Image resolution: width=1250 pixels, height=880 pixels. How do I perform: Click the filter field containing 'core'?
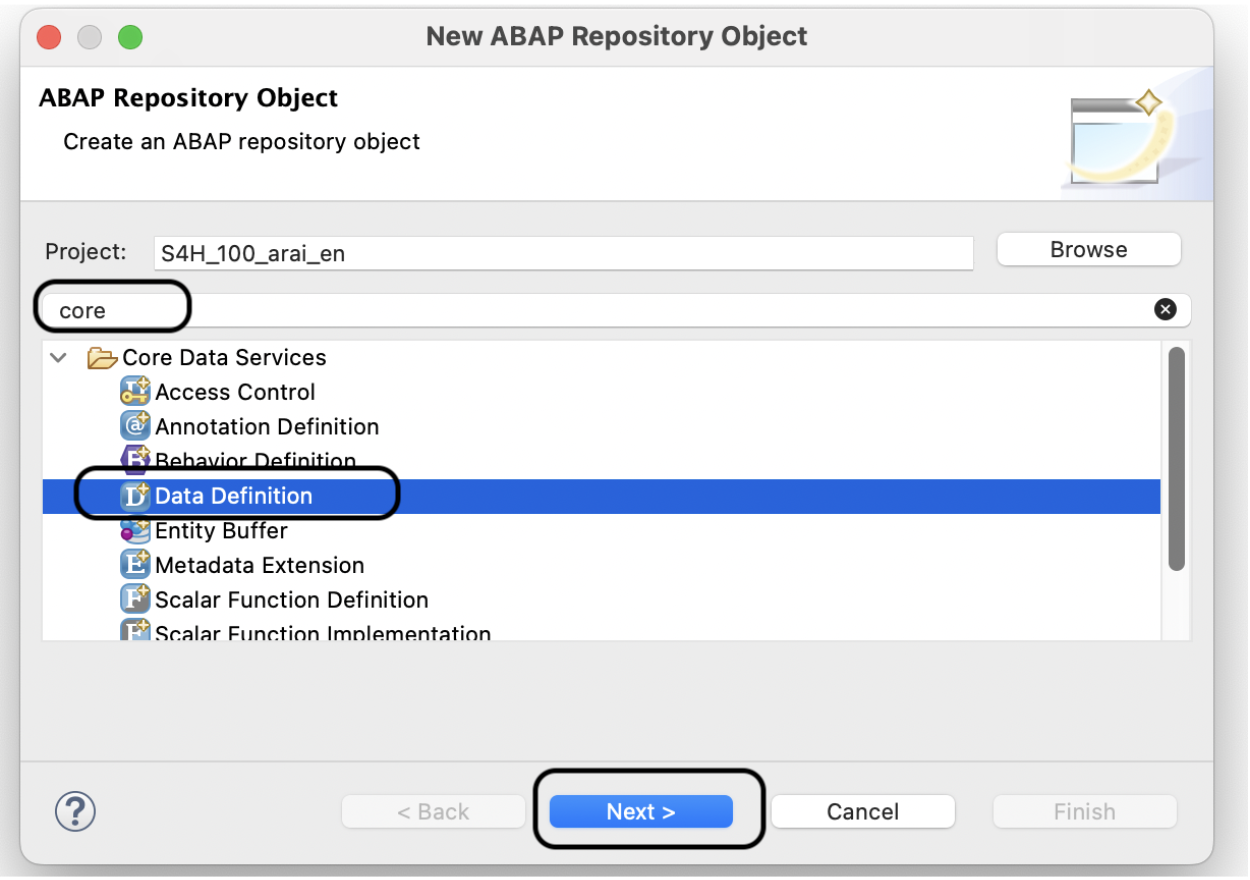coord(616,310)
